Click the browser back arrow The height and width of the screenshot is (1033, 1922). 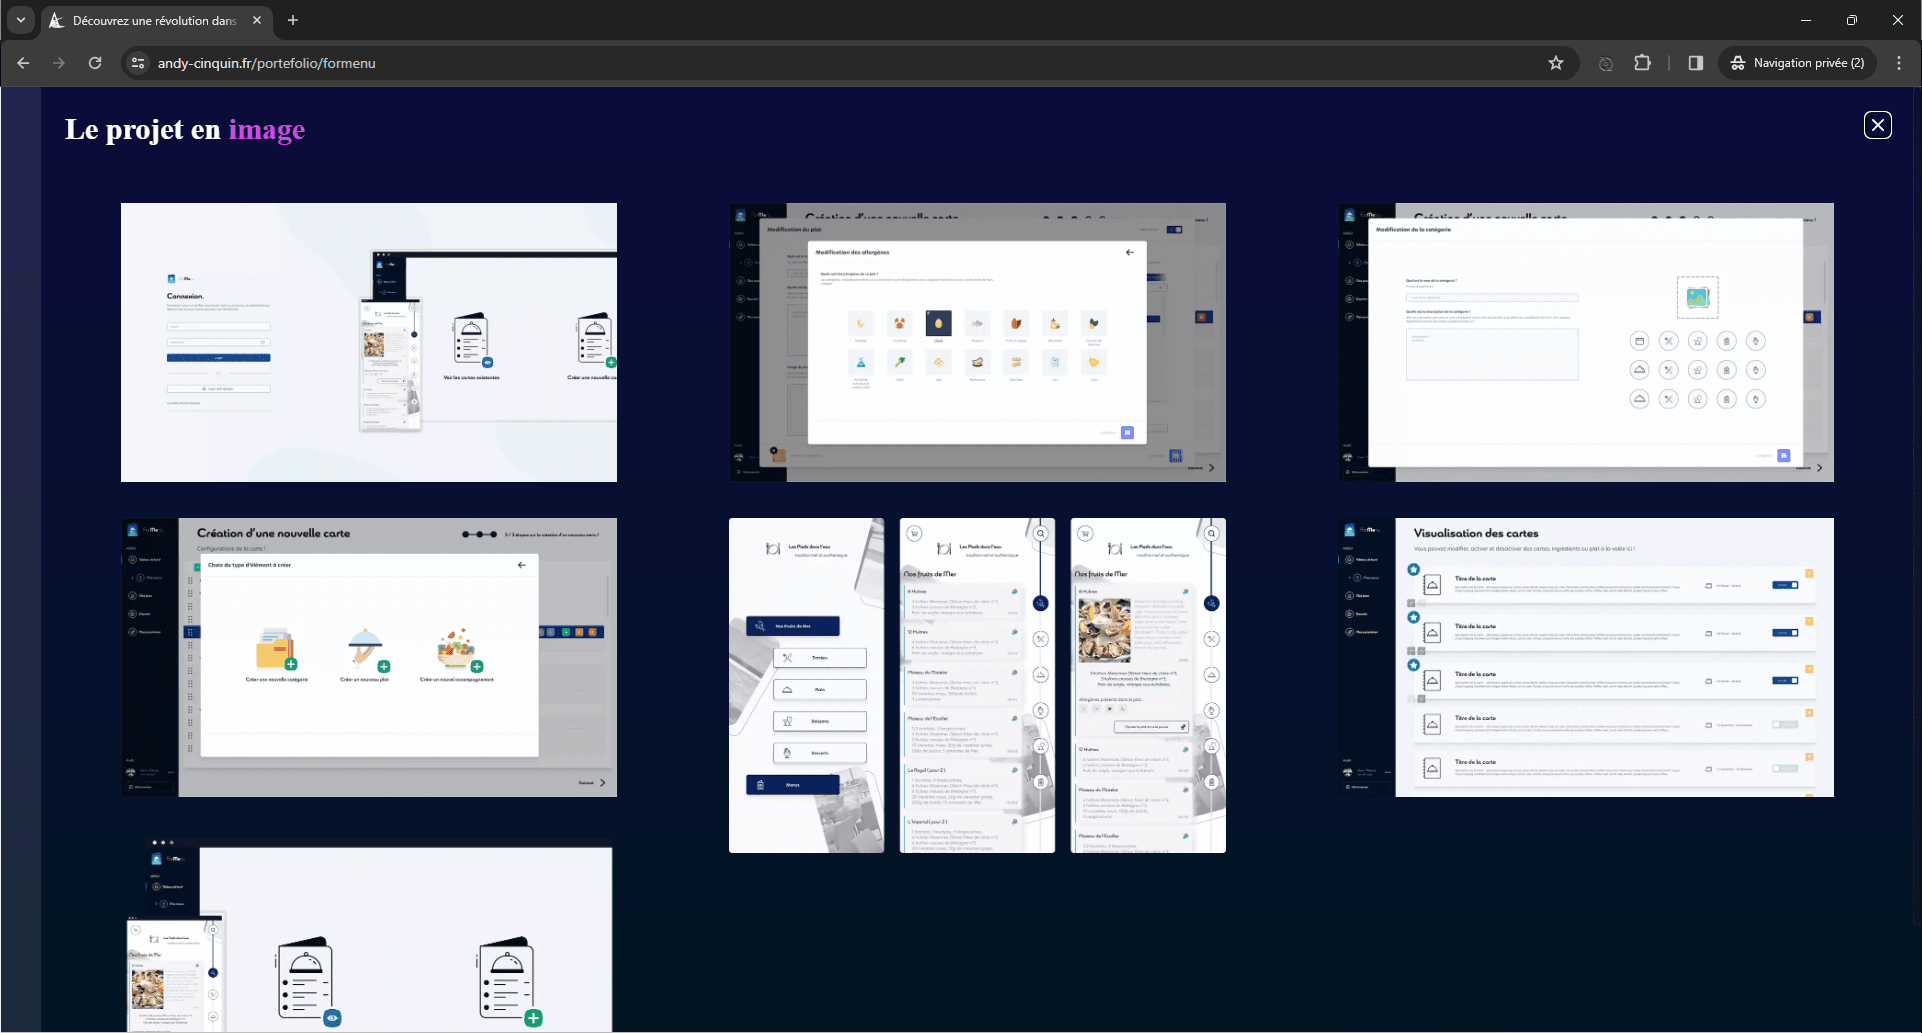click(24, 63)
